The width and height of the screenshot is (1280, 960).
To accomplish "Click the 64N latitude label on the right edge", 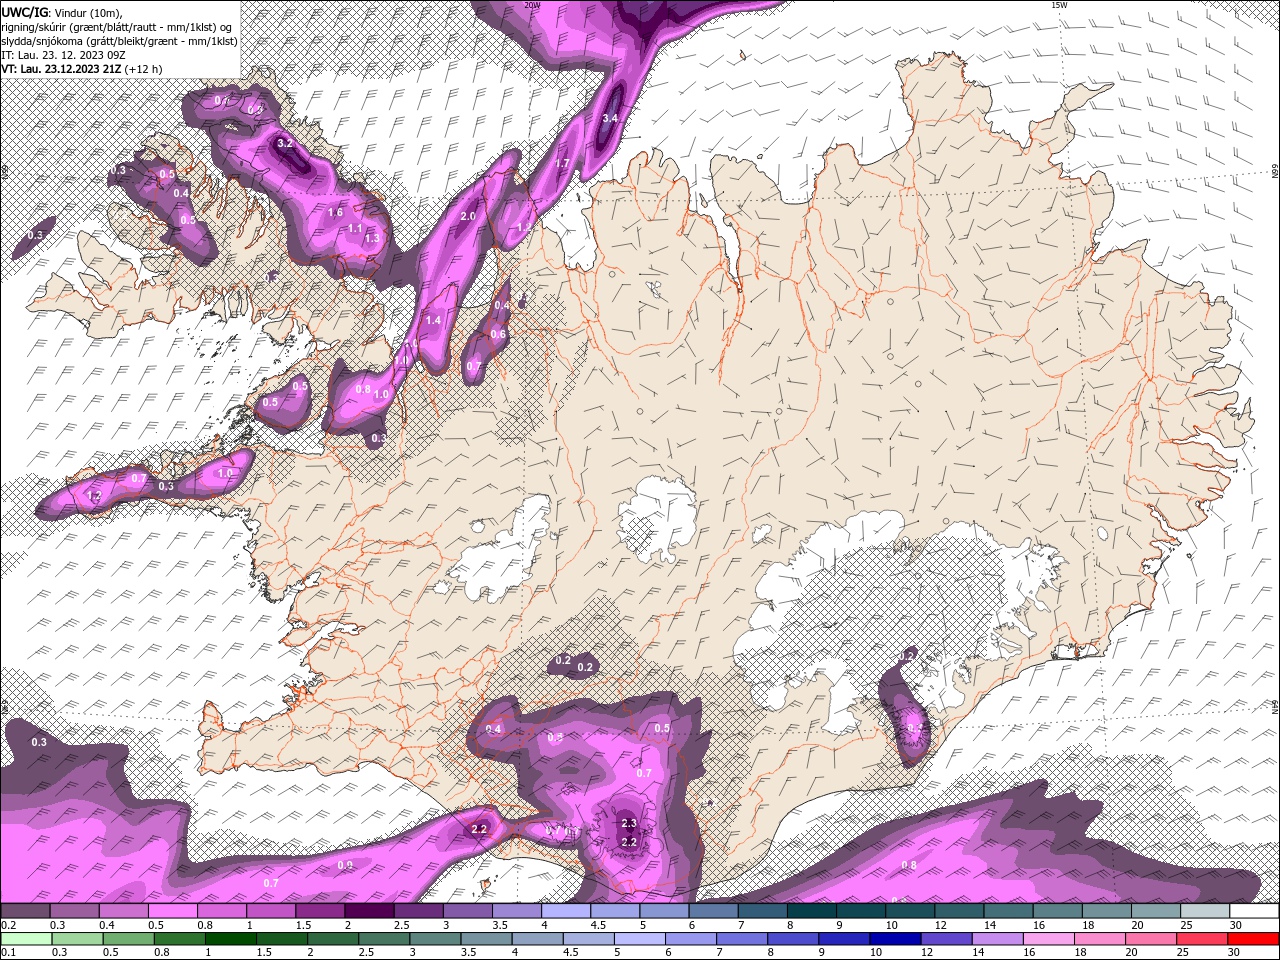I will pyautogui.click(x=1275, y=707).
